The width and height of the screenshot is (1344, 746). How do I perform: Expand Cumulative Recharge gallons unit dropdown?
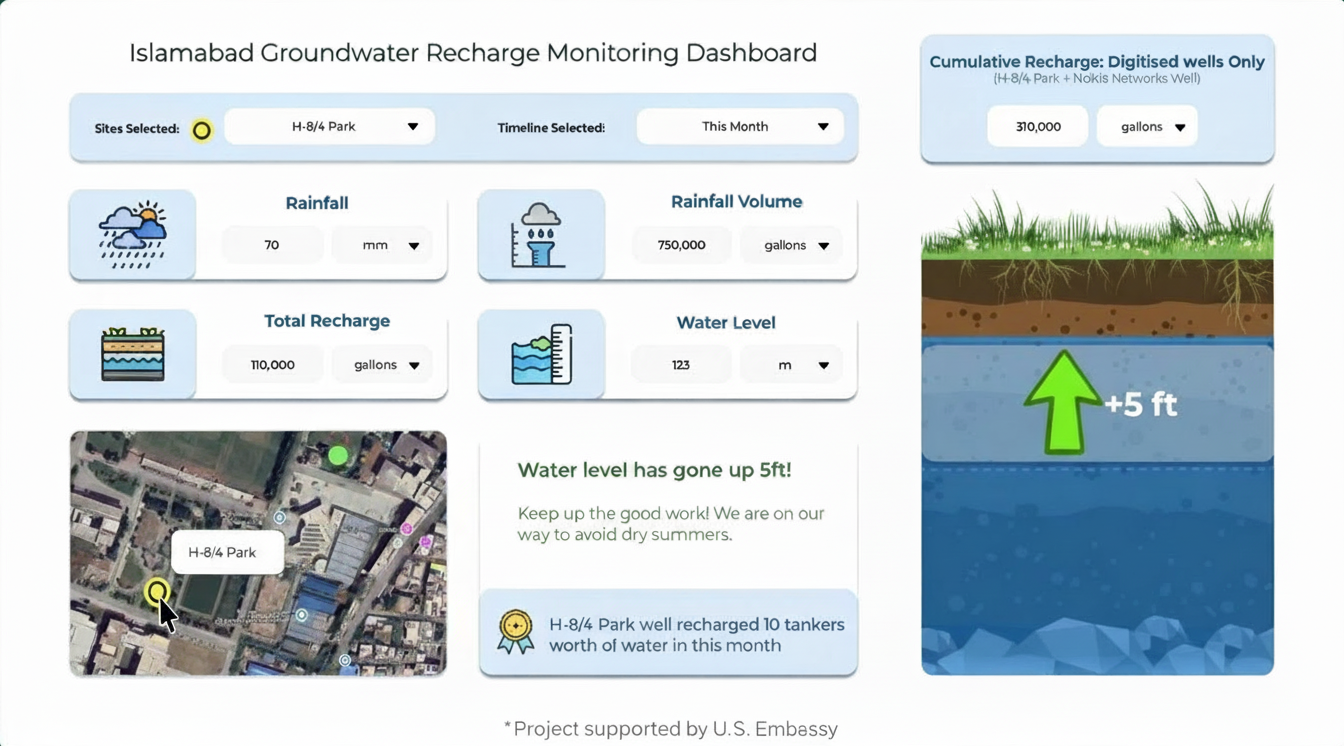[x=1147, y=127]
